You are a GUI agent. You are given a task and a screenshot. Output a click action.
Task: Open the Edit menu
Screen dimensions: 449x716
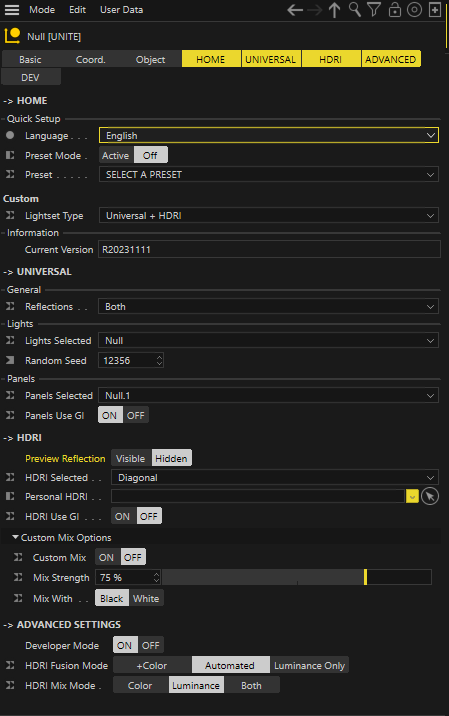77,10
